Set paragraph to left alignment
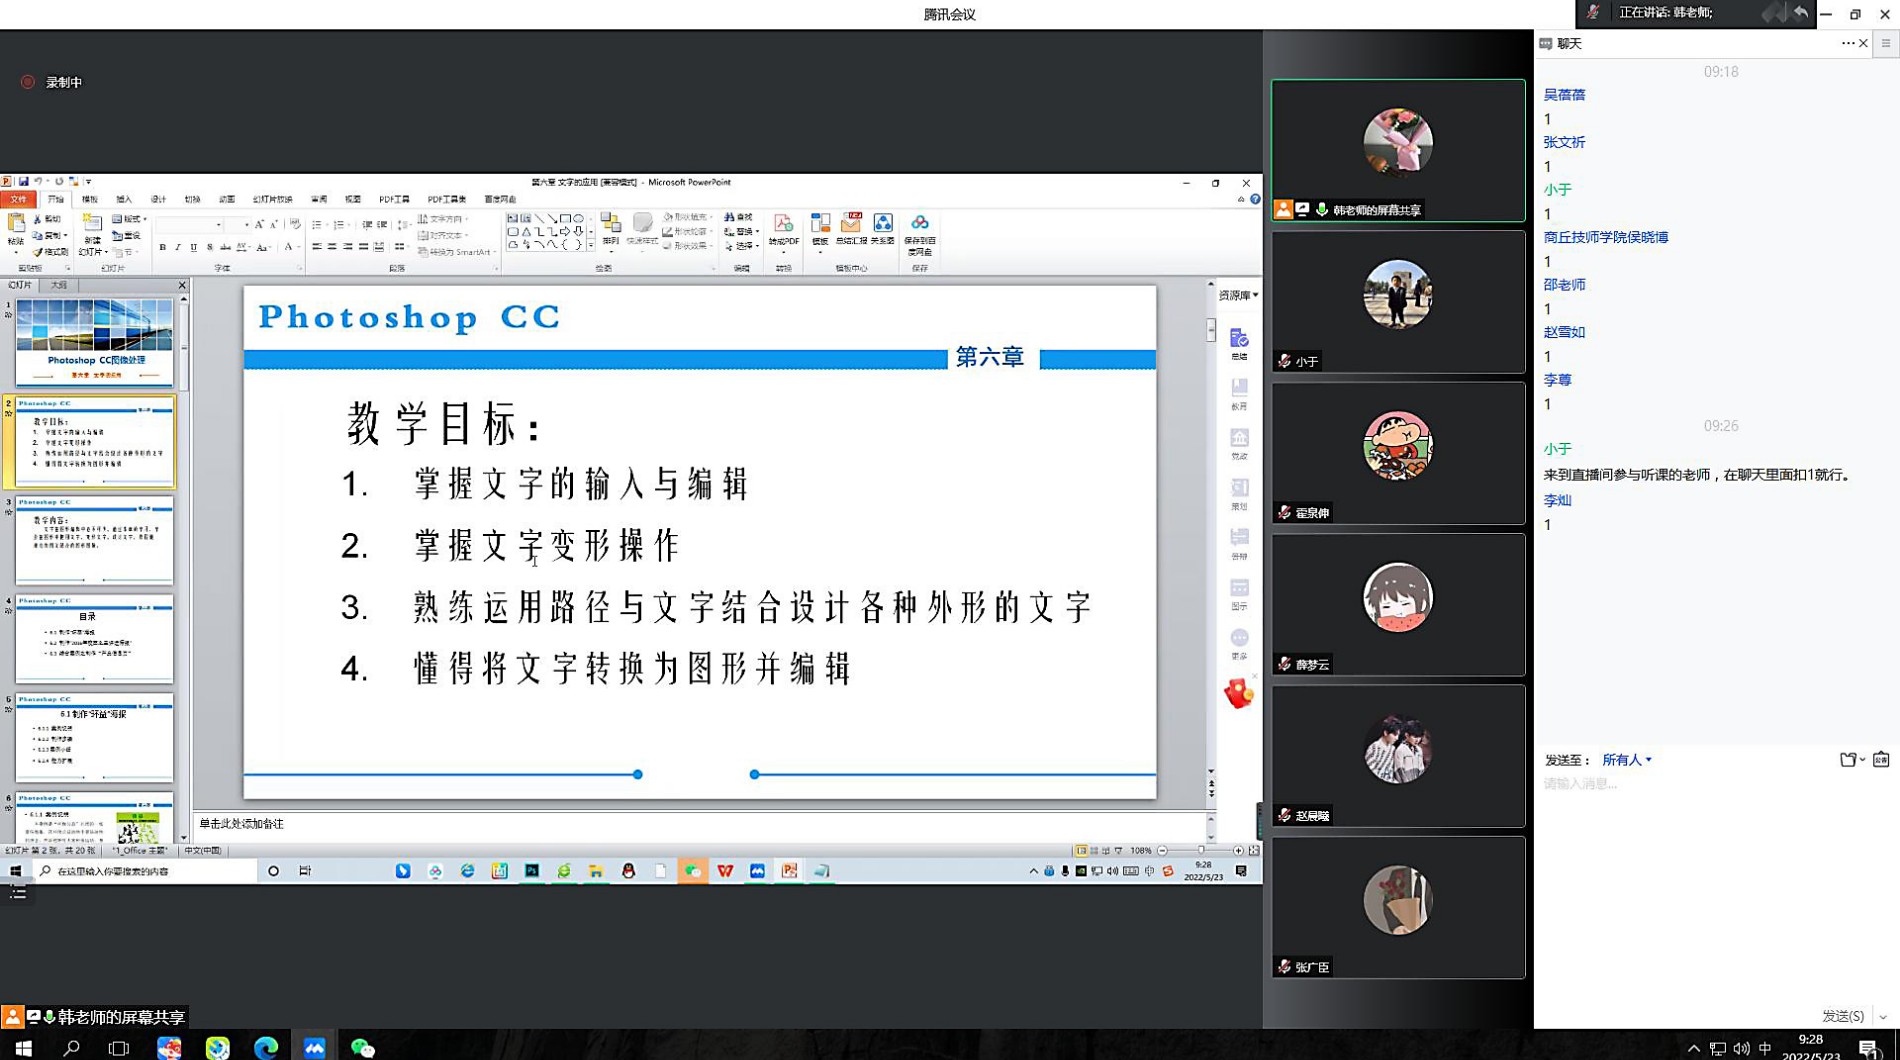 (317, 247)
